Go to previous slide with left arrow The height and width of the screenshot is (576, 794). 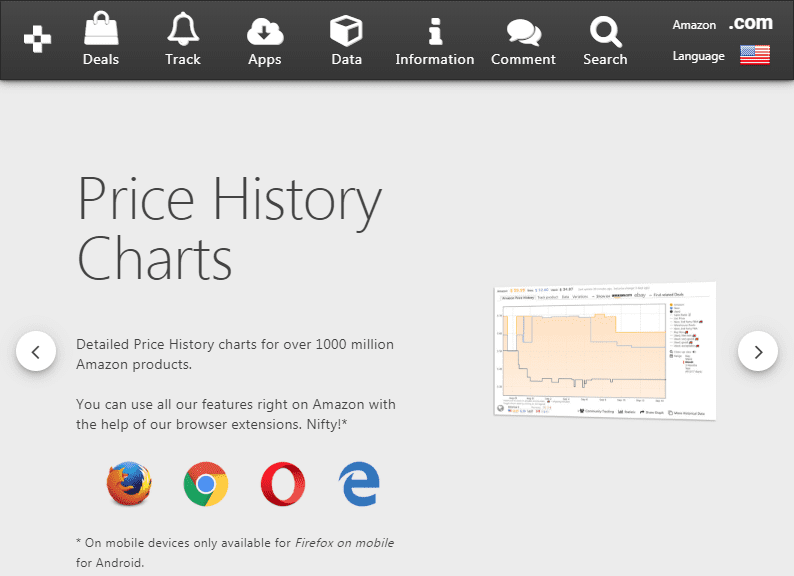(36, 351)
